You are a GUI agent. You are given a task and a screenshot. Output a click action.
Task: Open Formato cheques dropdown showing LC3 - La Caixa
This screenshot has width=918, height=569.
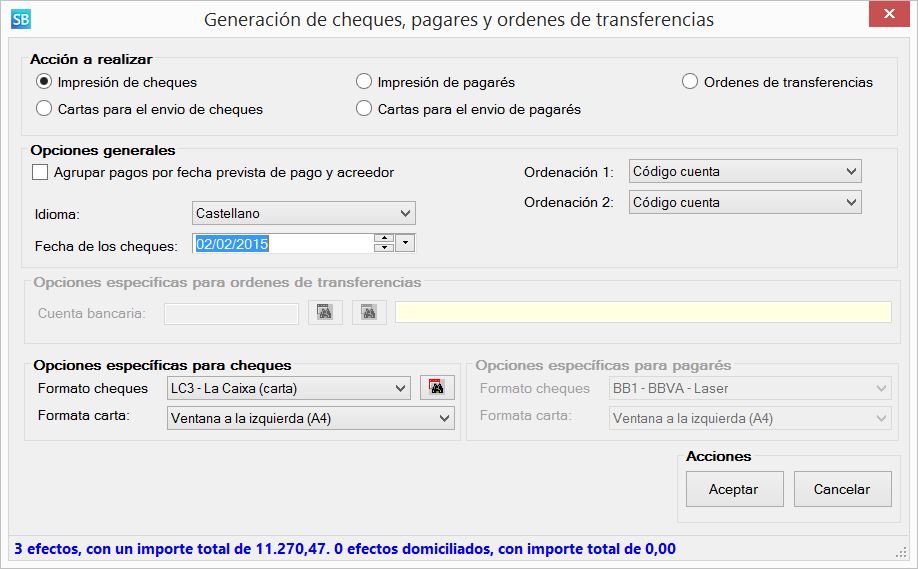pos(288,388)
